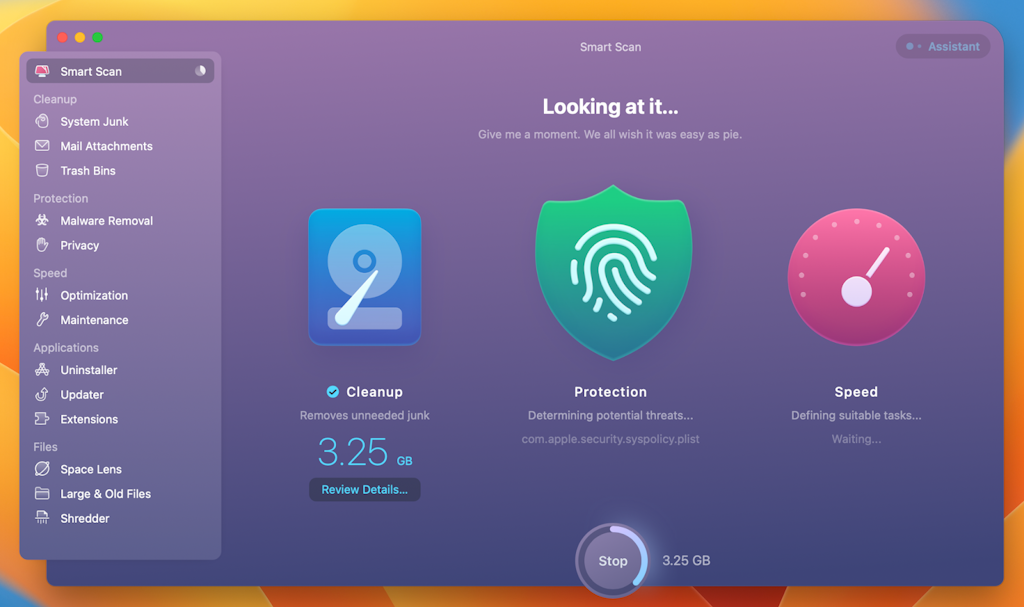Open Extensions via its puzzle icon

pyautogui.click(x=42, y=419)
